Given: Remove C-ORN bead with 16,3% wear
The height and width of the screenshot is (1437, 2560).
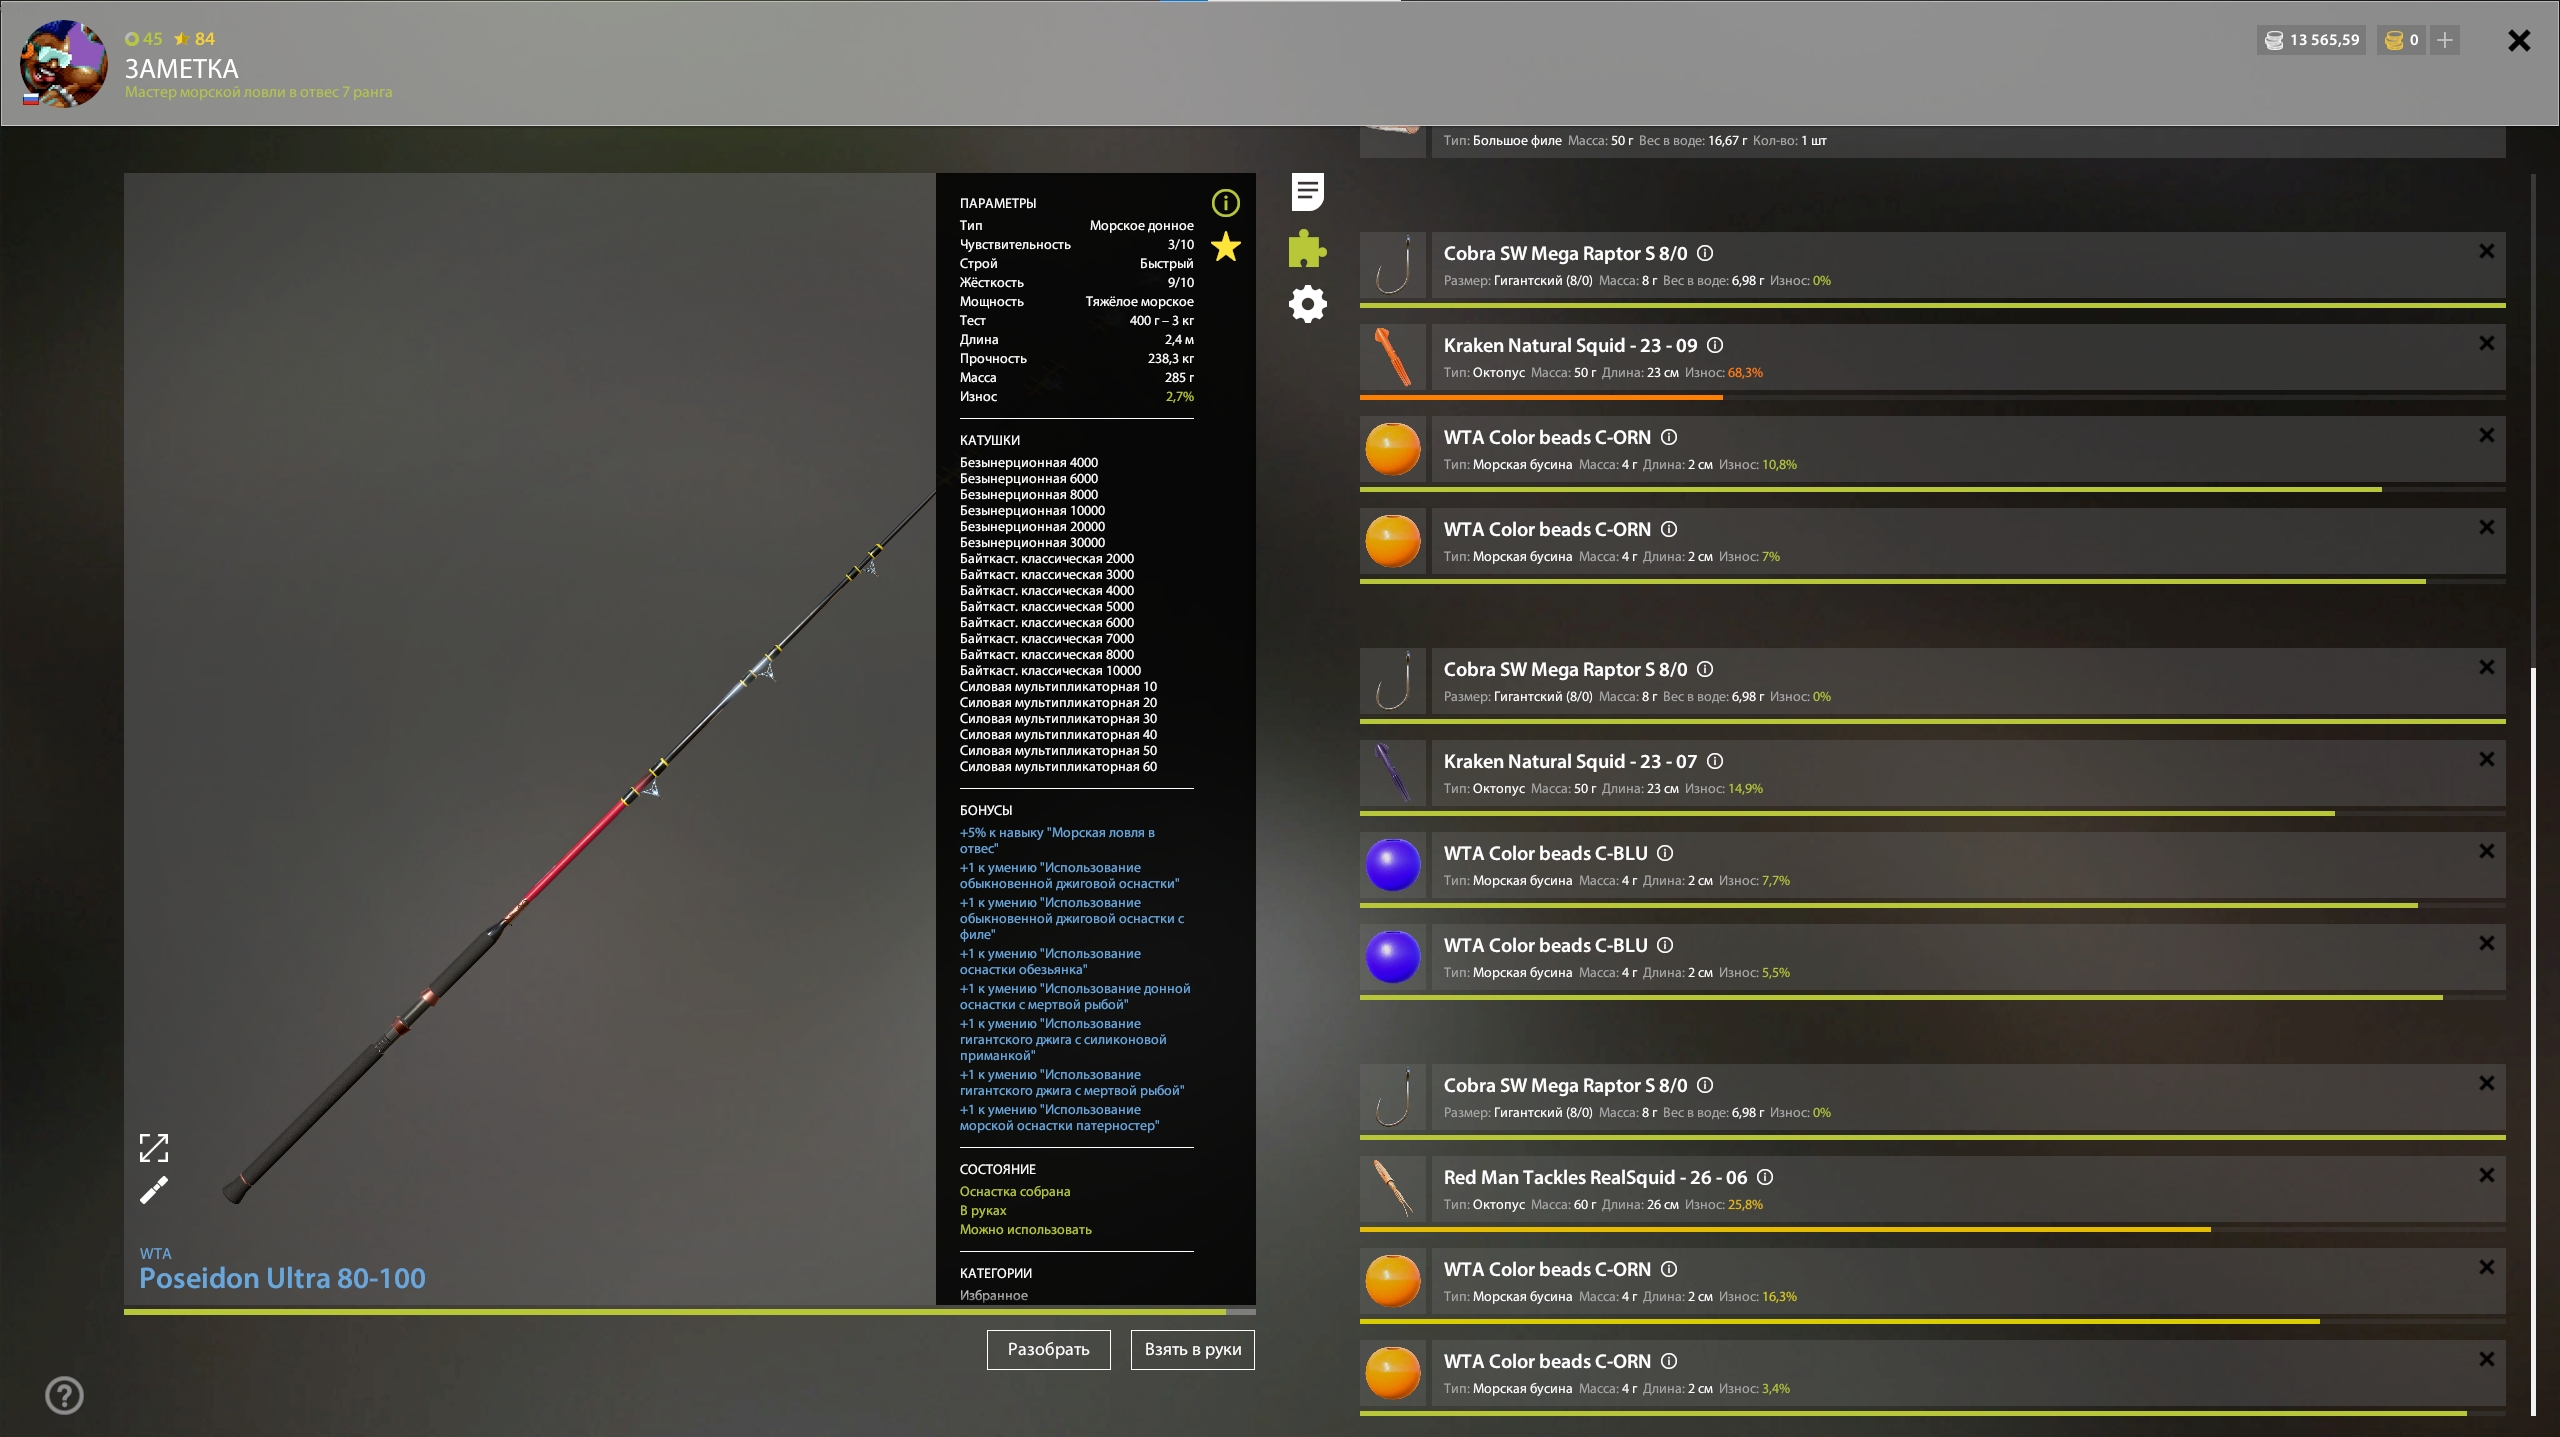Looking at the screenshot, I should click(x=2486, y=1268).
